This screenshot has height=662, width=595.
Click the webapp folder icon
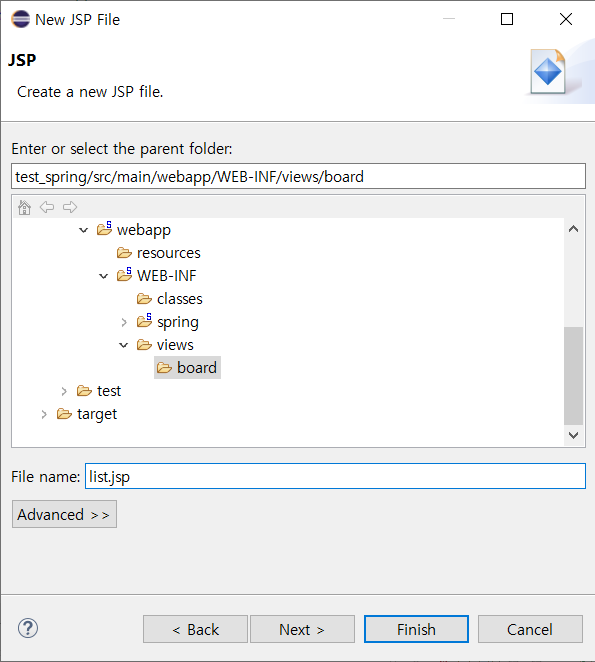click(104, 229)
